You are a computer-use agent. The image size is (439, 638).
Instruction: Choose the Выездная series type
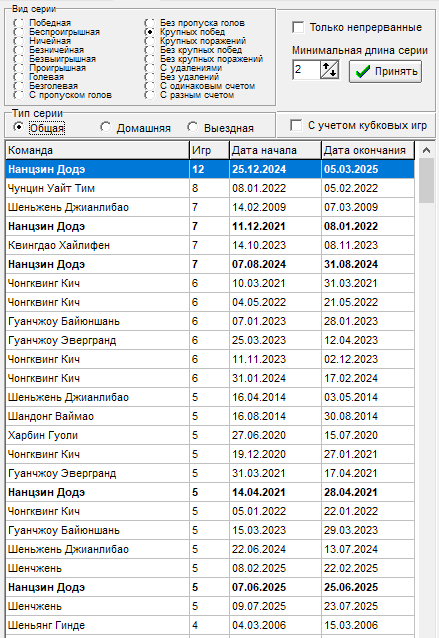(x=193, y=127)
